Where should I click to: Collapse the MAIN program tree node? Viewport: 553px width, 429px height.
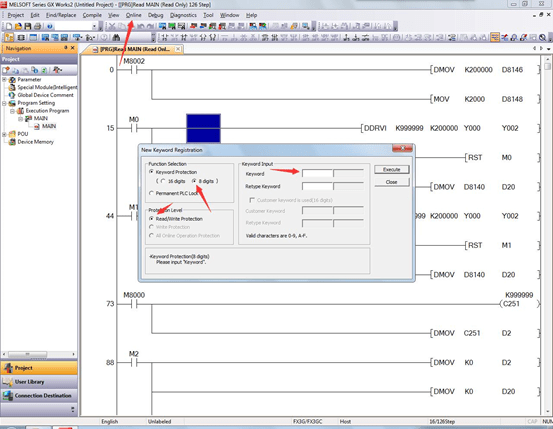(x=20, y=119)
